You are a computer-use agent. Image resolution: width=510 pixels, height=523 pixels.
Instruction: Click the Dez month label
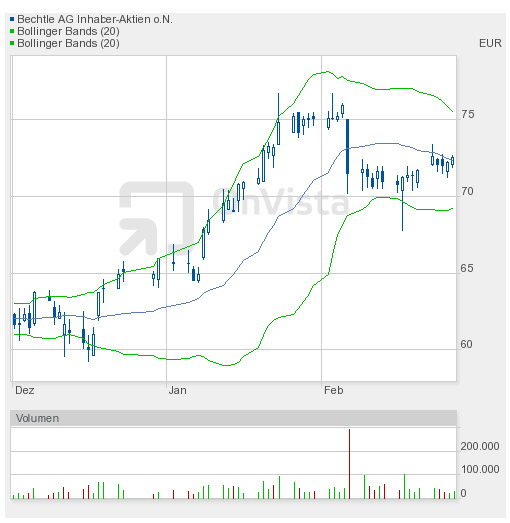(x=25, y=390)
